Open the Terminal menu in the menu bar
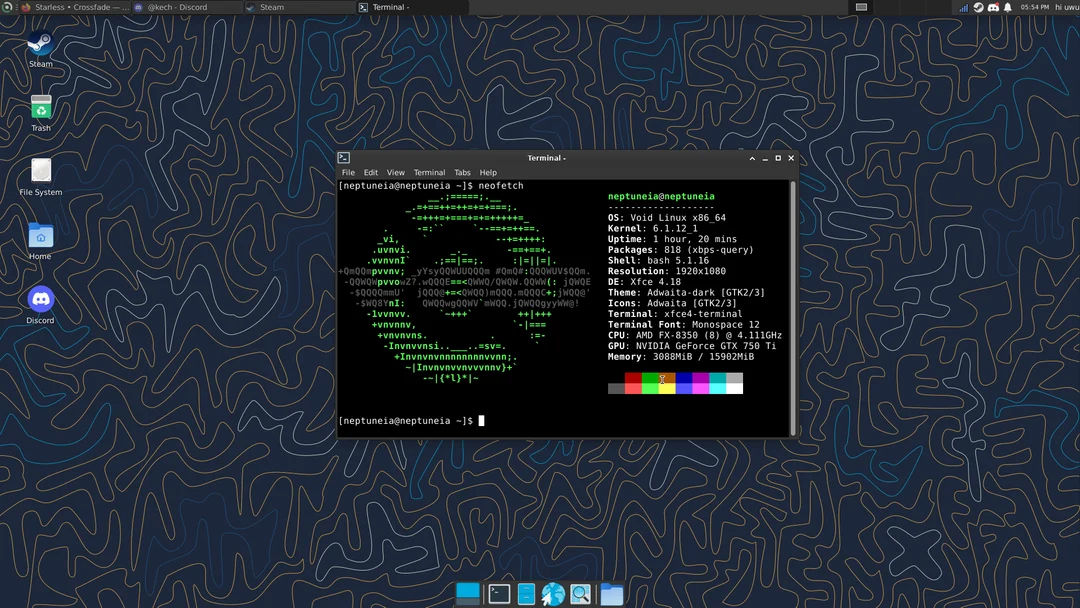Viewport: 1080px width, 608px height. (429, 172)
